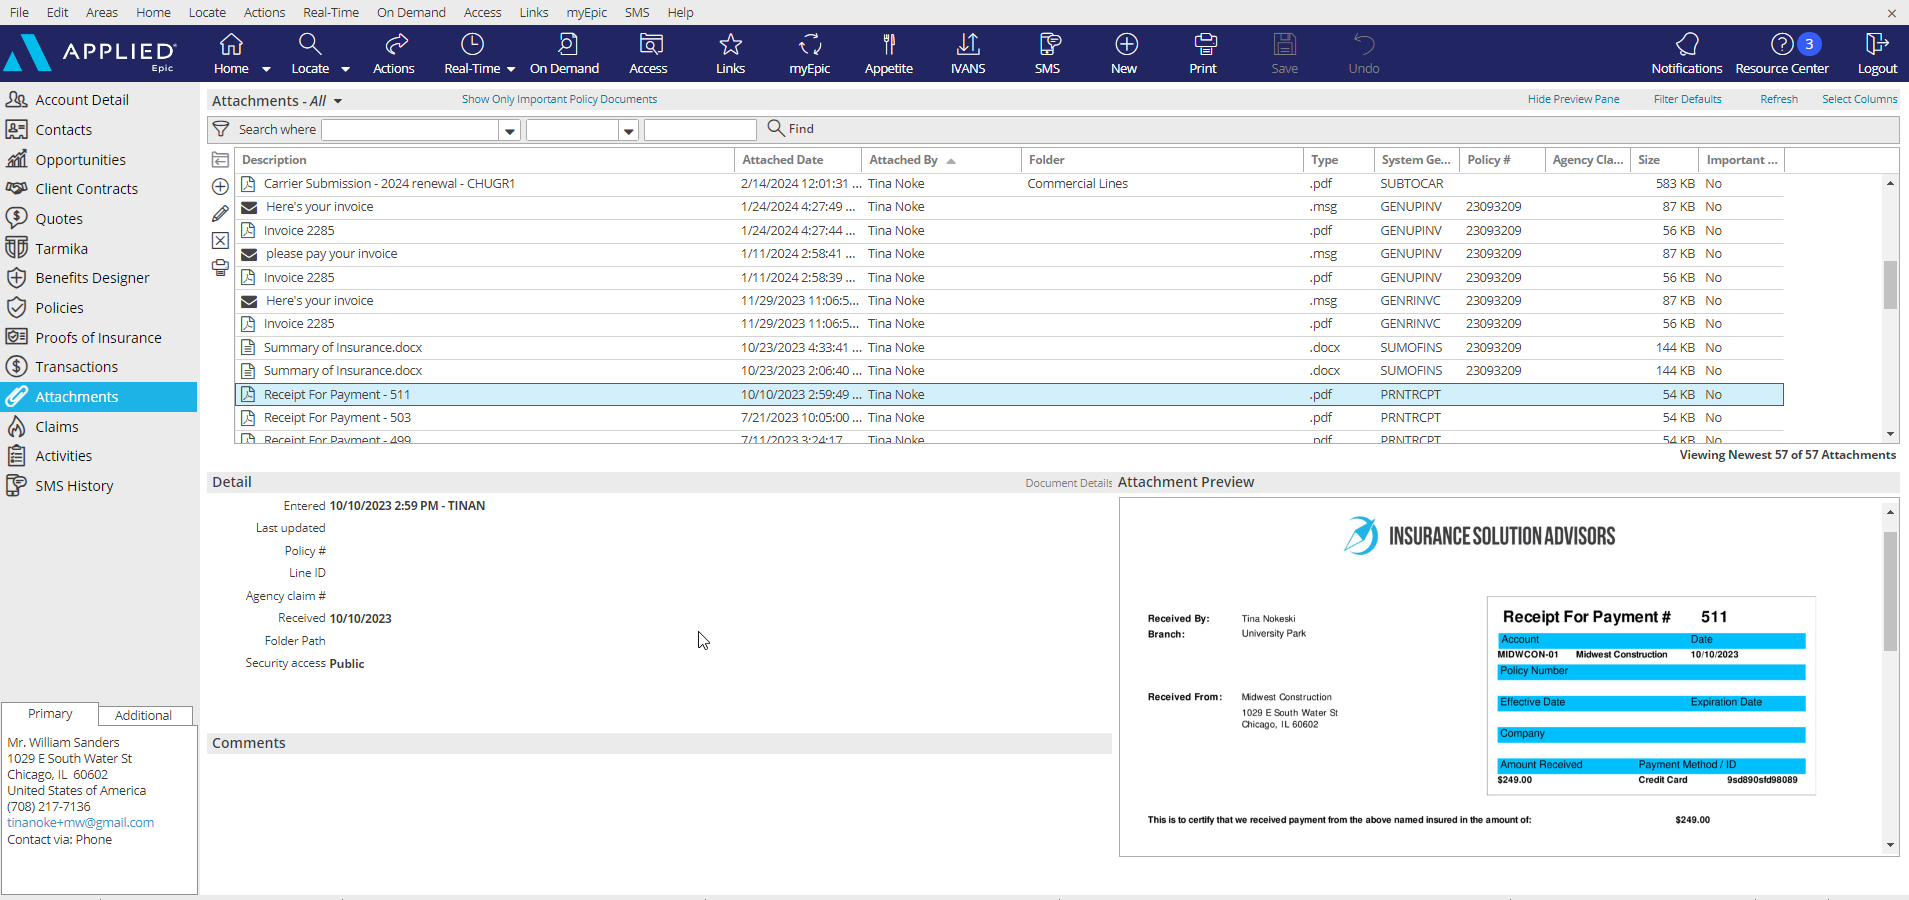Toggle Show Only Important Policy Documents
This screenshot has height=900, width=1909.
point(558,99)
